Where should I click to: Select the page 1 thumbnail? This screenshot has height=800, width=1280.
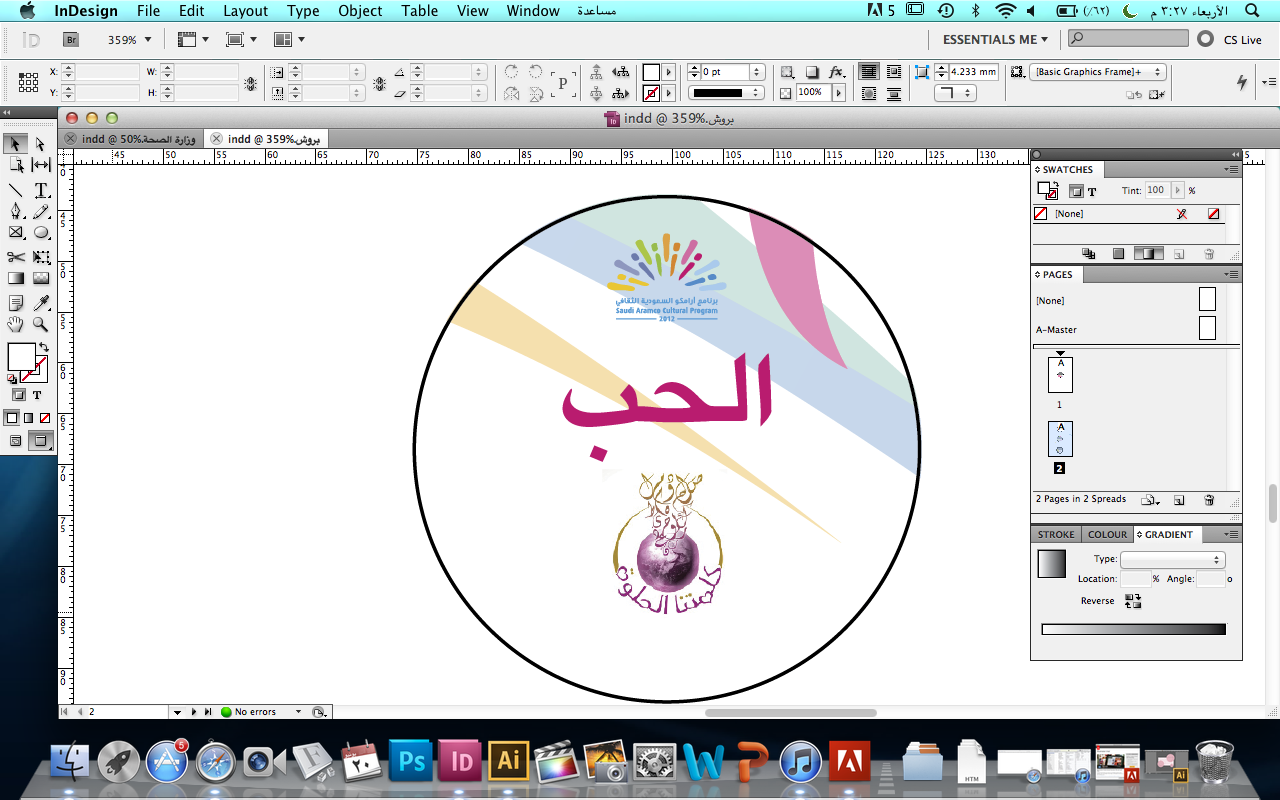1060,375
